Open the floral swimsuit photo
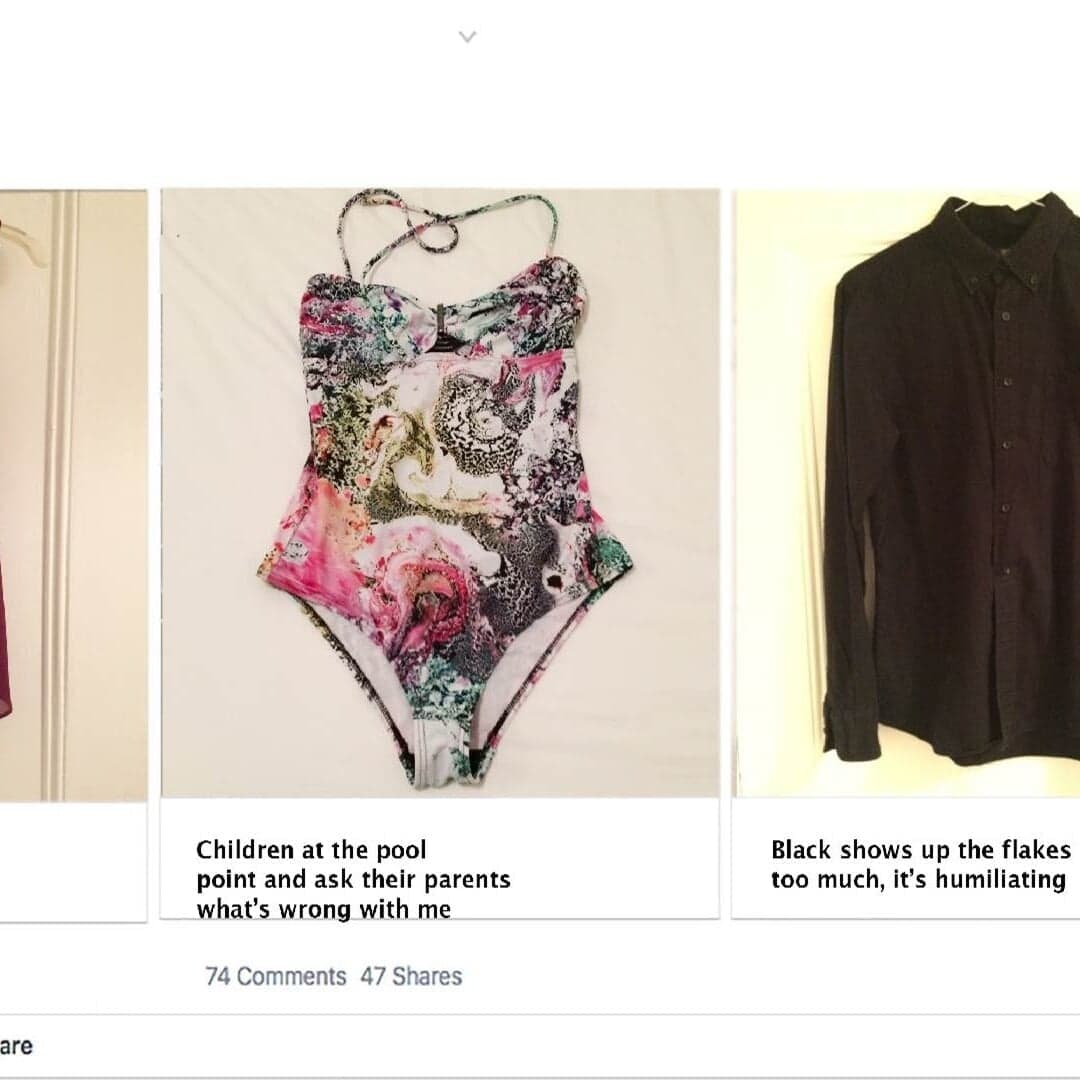This screenshot has height=1080, width=1080. click(x=440, y=493)
